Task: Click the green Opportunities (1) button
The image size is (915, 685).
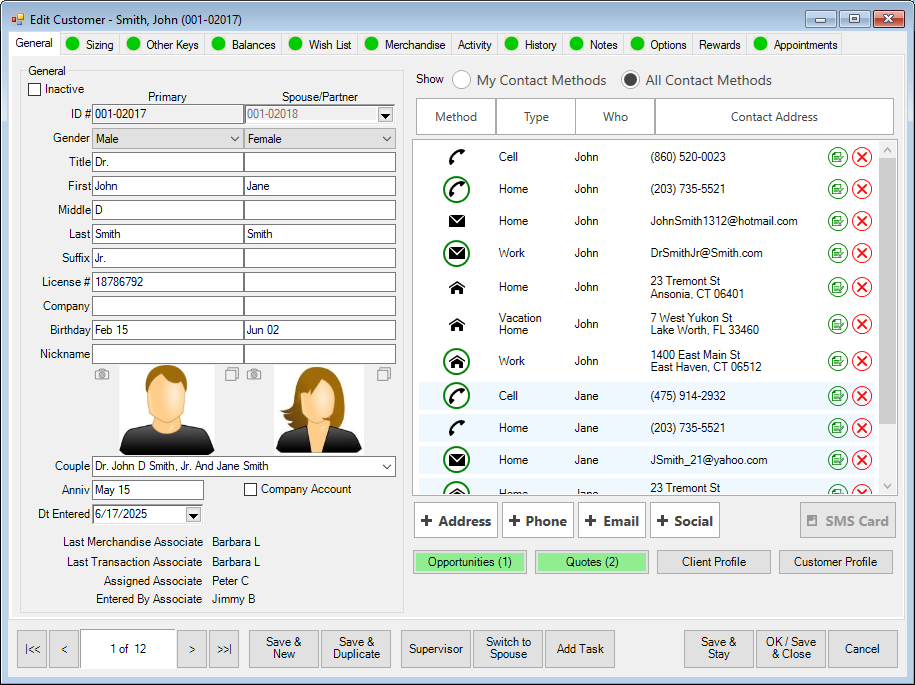Action: tap(469, 562)
